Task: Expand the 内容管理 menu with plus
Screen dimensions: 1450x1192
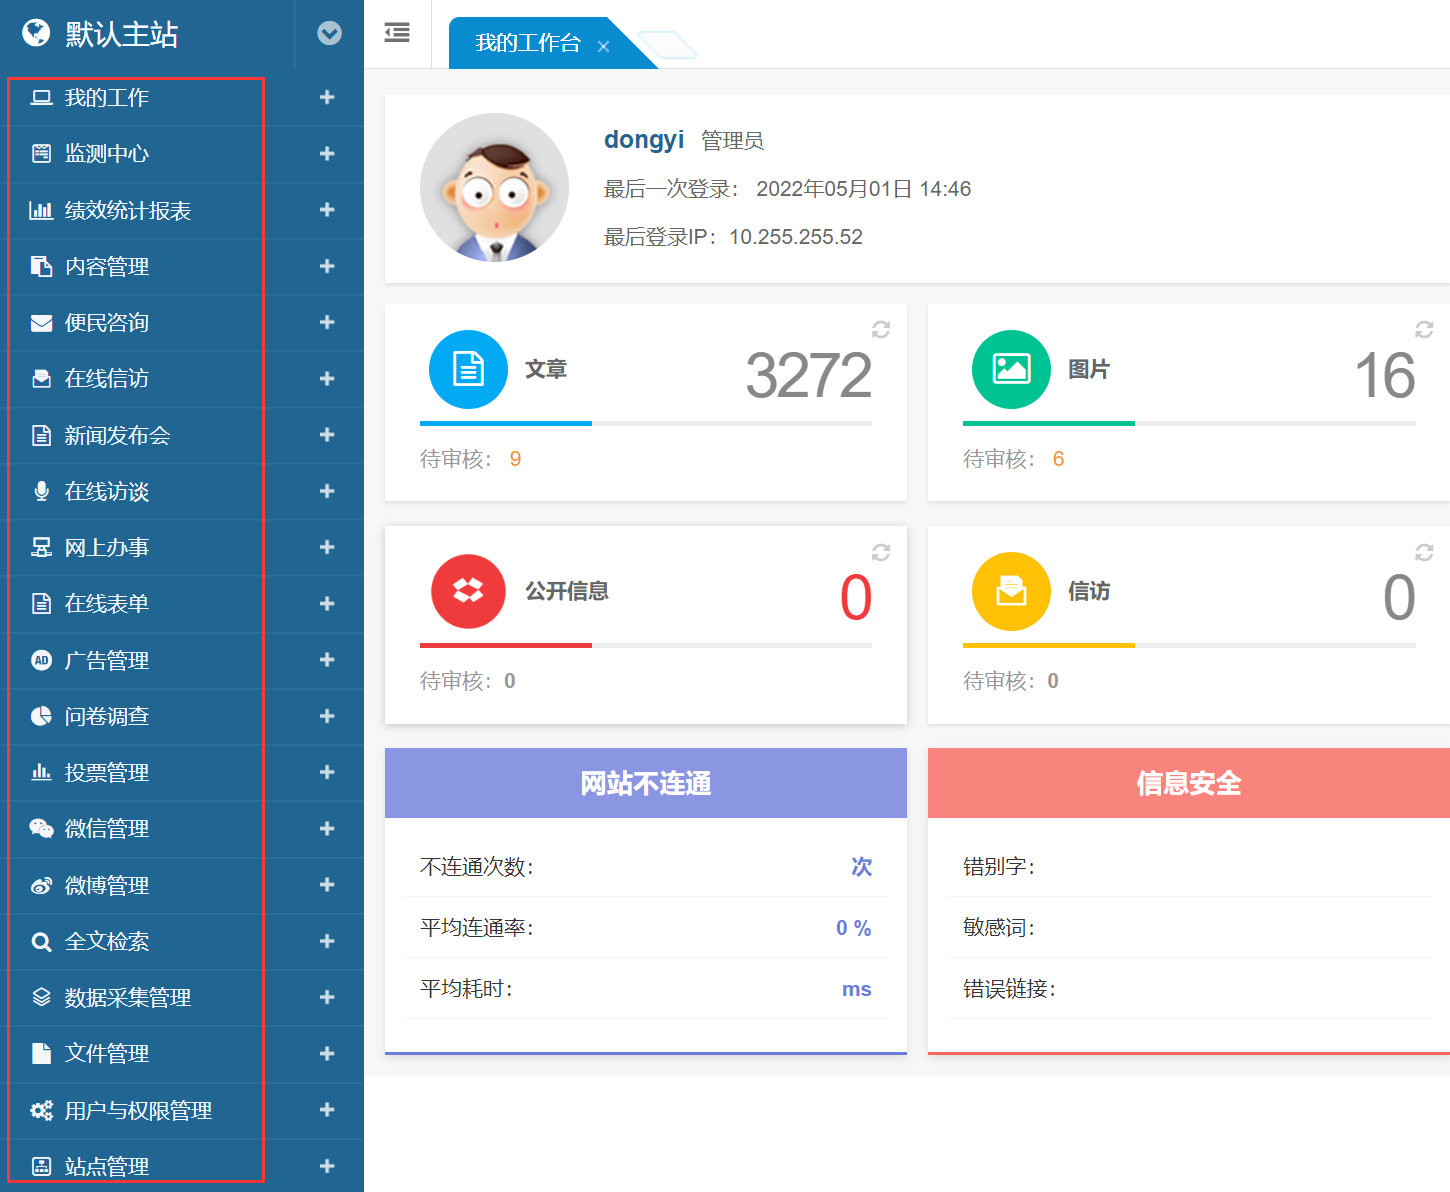Action: 327,266
